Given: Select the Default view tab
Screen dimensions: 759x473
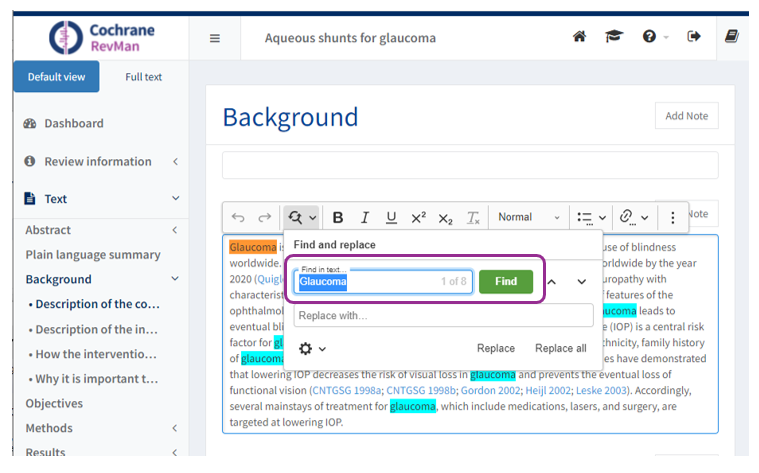Looking at the screenshot, I should (56, 77).
